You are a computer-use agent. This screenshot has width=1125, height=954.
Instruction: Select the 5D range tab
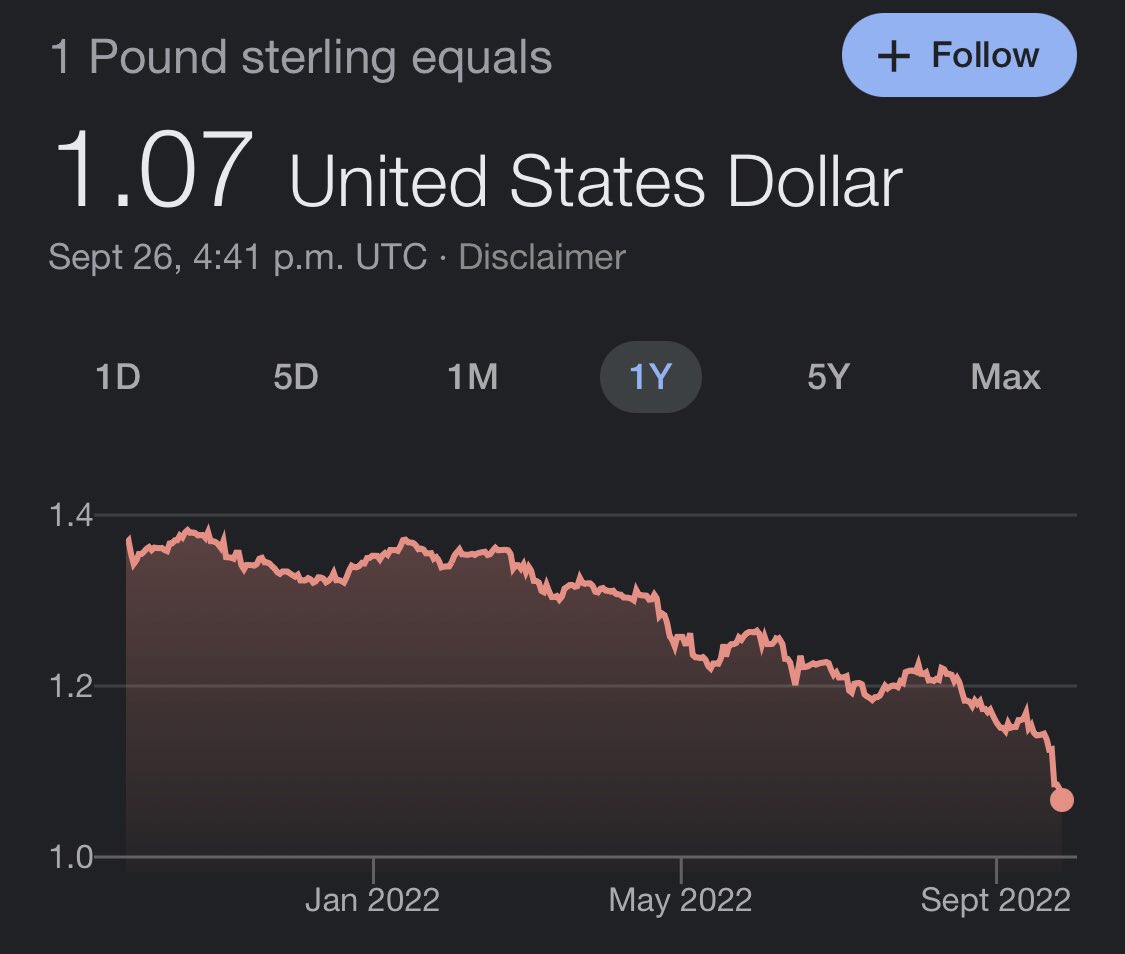[295, 377]
